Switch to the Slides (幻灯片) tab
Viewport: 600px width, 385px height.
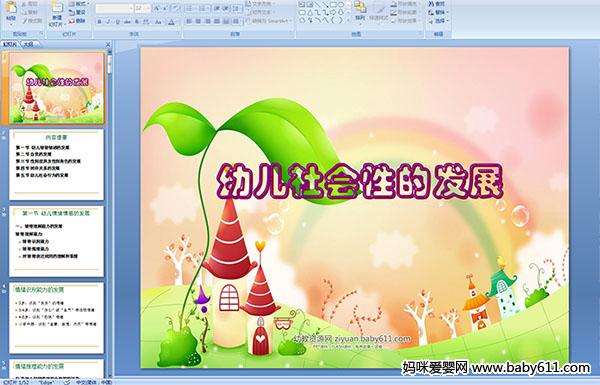10,44
